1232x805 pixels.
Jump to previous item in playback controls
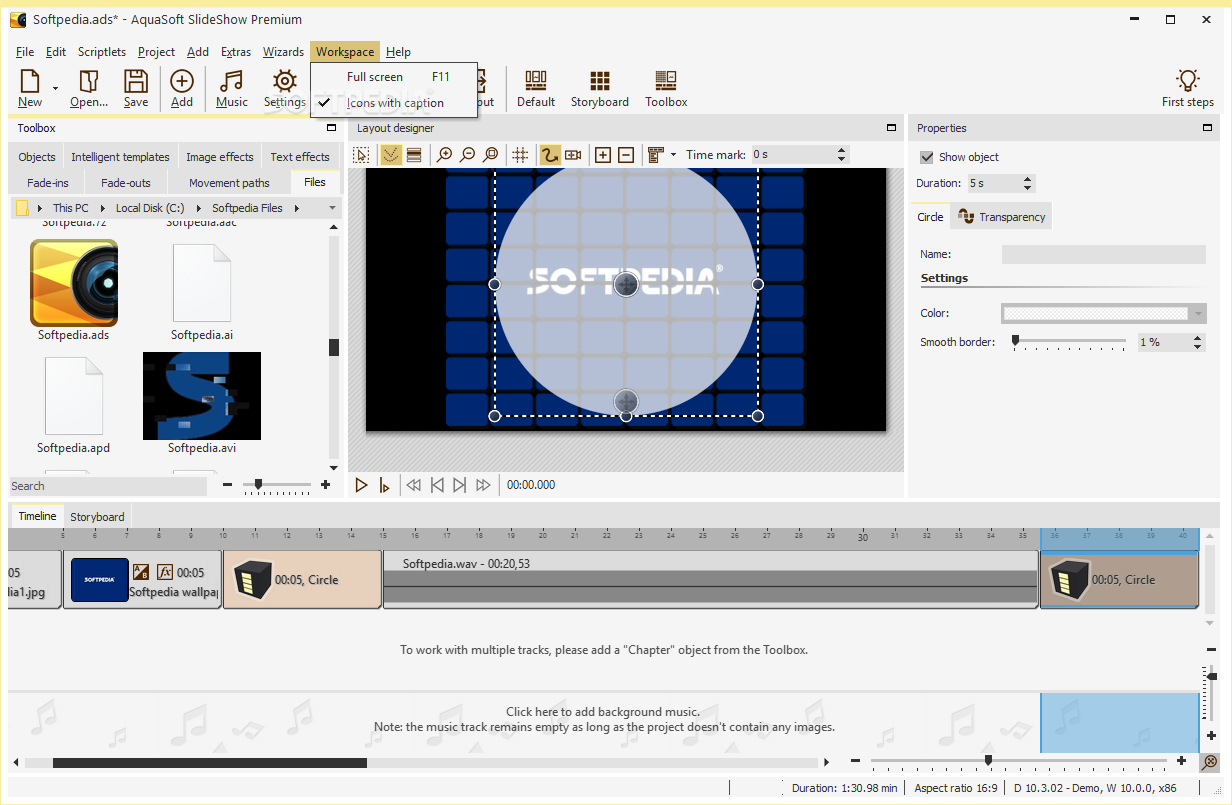[437, 485]
